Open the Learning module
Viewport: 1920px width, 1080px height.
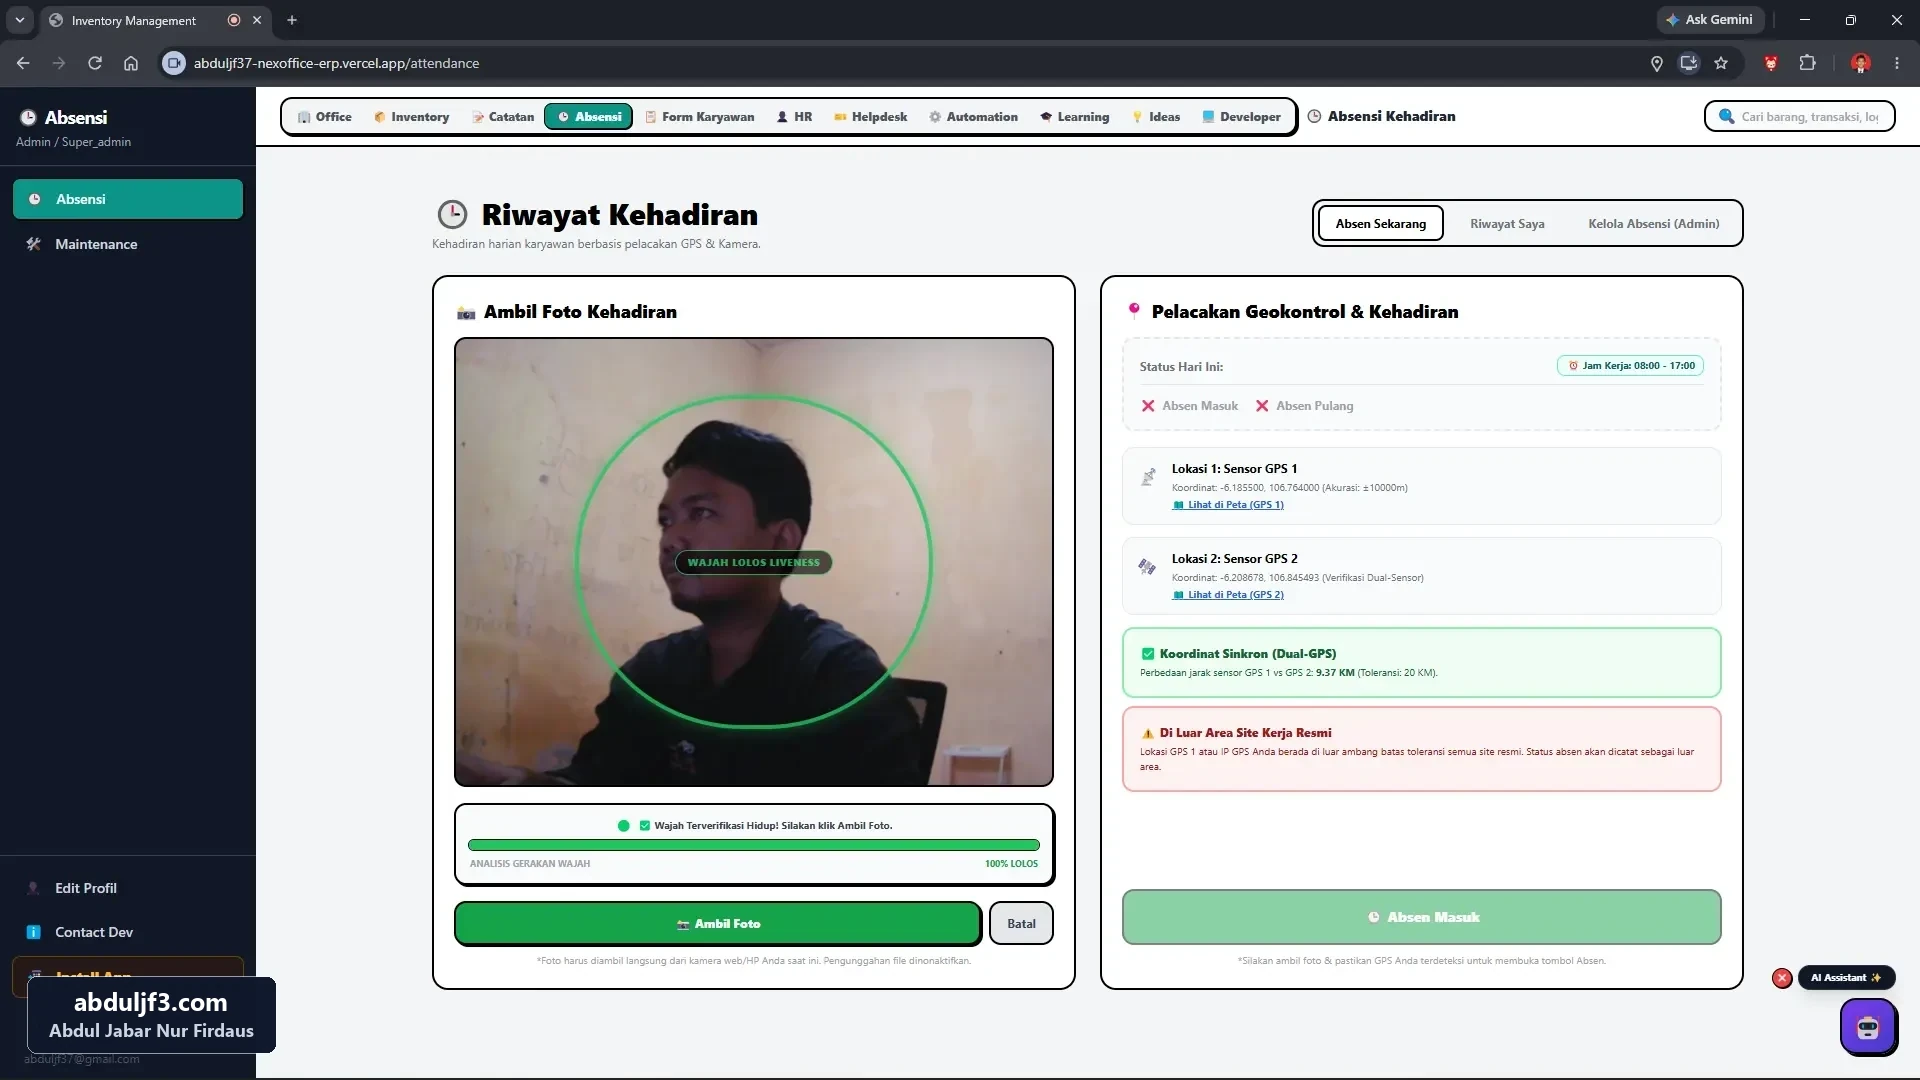pyautogui.click(x=1074, y=117)
